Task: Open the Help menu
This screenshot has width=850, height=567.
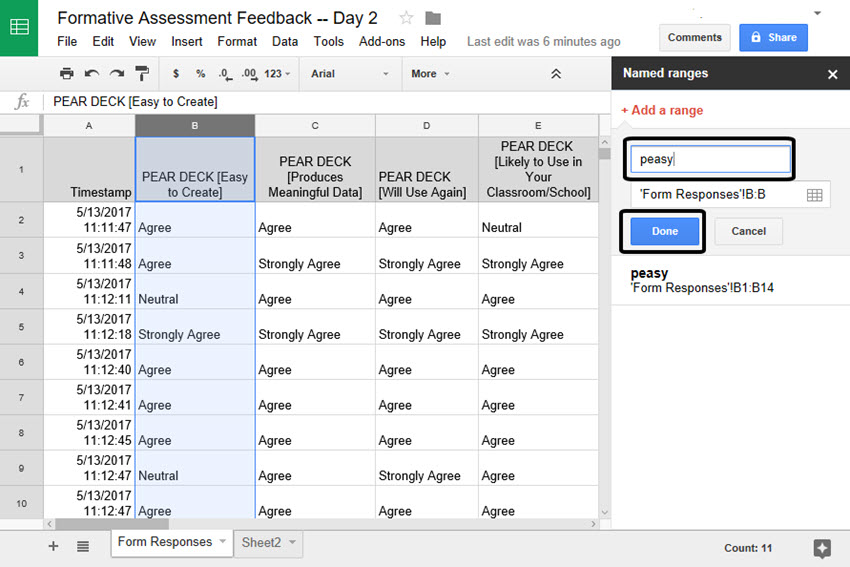Action: click(433, 42)
